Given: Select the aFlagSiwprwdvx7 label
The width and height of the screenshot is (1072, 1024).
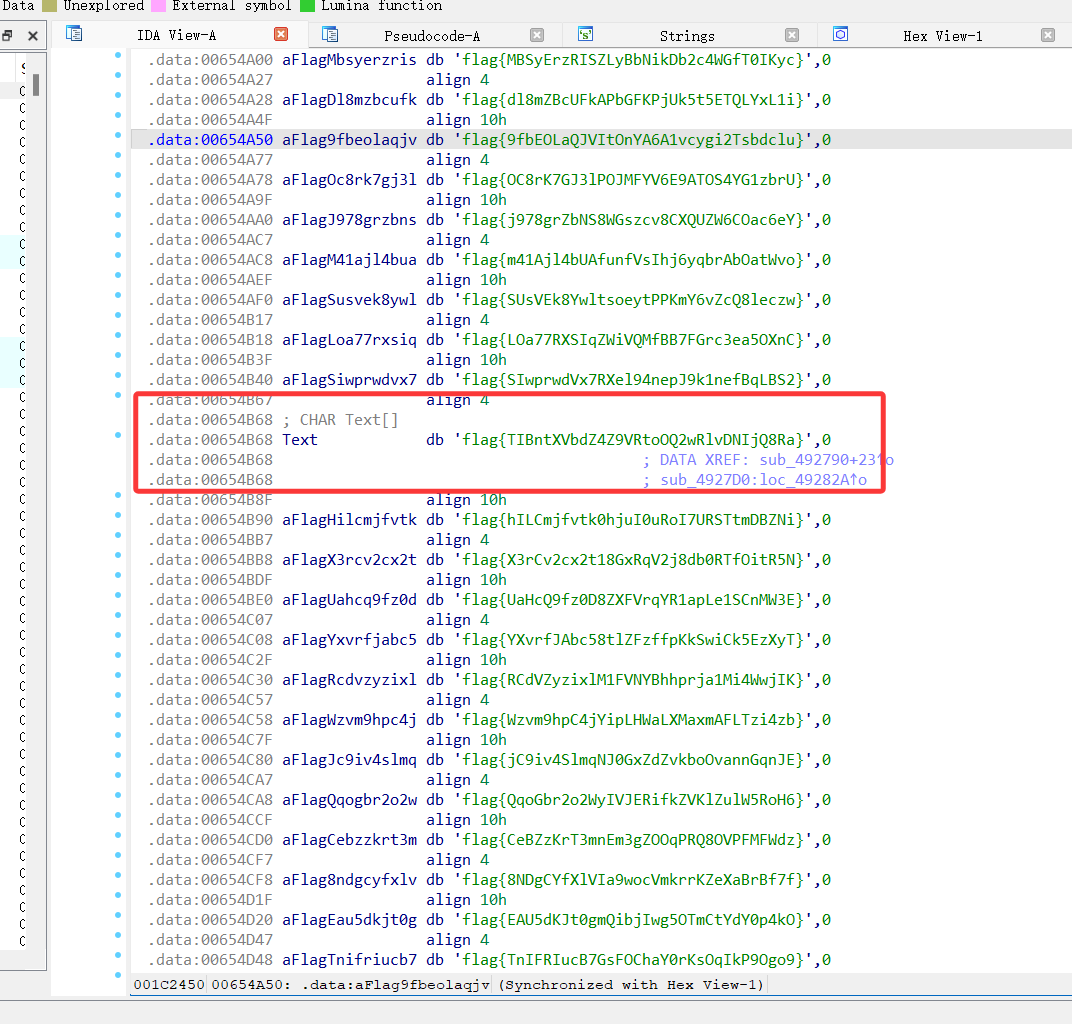Looking at the screenshot, I should (349, 380).
